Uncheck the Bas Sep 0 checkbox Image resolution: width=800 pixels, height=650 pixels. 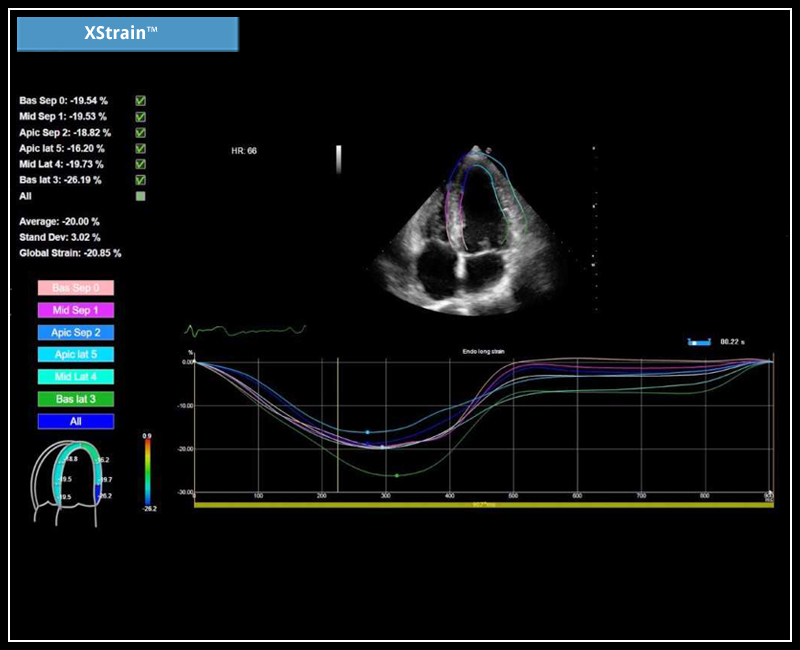point(141,101)
